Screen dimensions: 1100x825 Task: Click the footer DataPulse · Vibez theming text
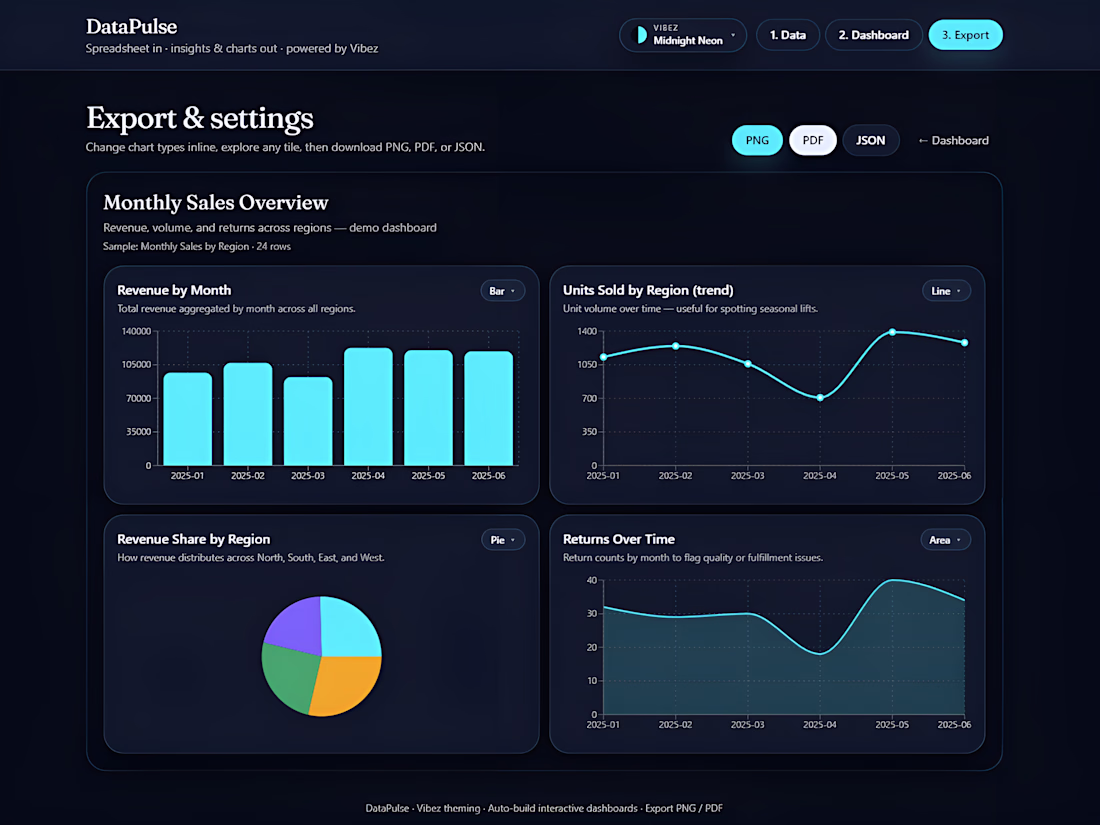click(x=544, y=808)
